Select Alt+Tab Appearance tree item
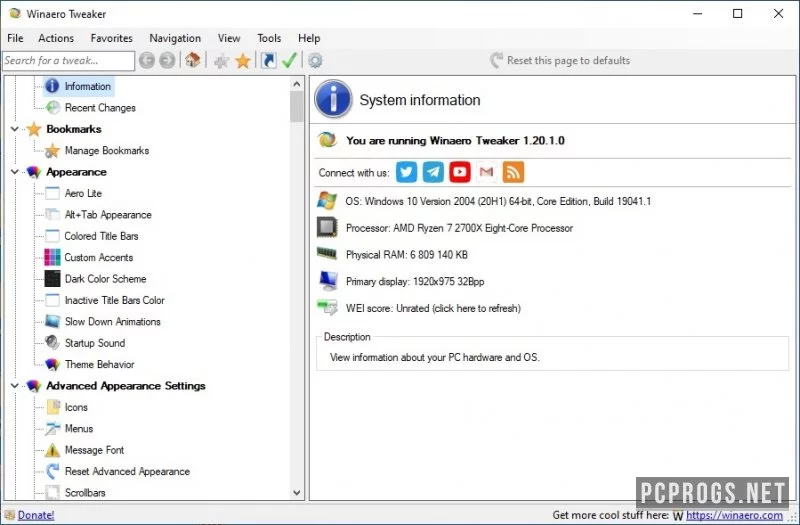Screen dimensions: 800x525 click(x=108, y=215)
